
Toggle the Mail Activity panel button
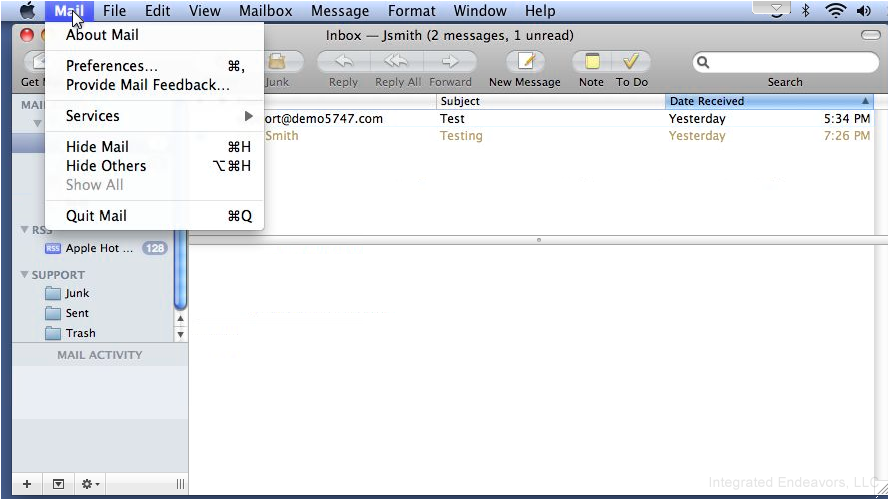(x=58, y=484)
